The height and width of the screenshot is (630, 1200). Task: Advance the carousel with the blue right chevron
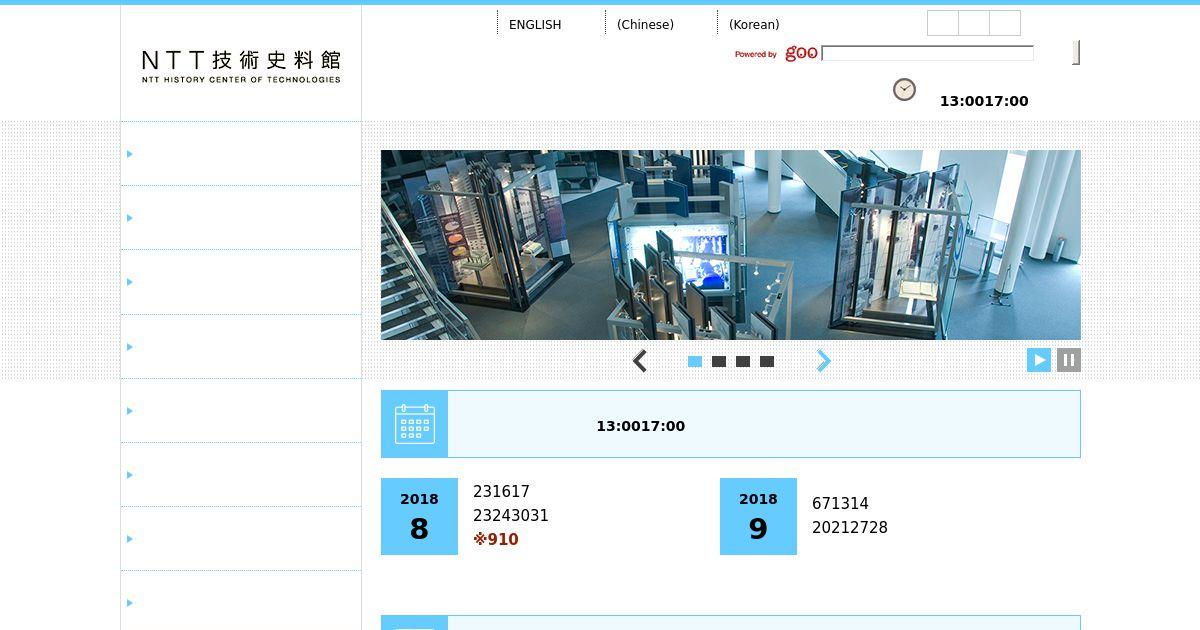[824, 361]
